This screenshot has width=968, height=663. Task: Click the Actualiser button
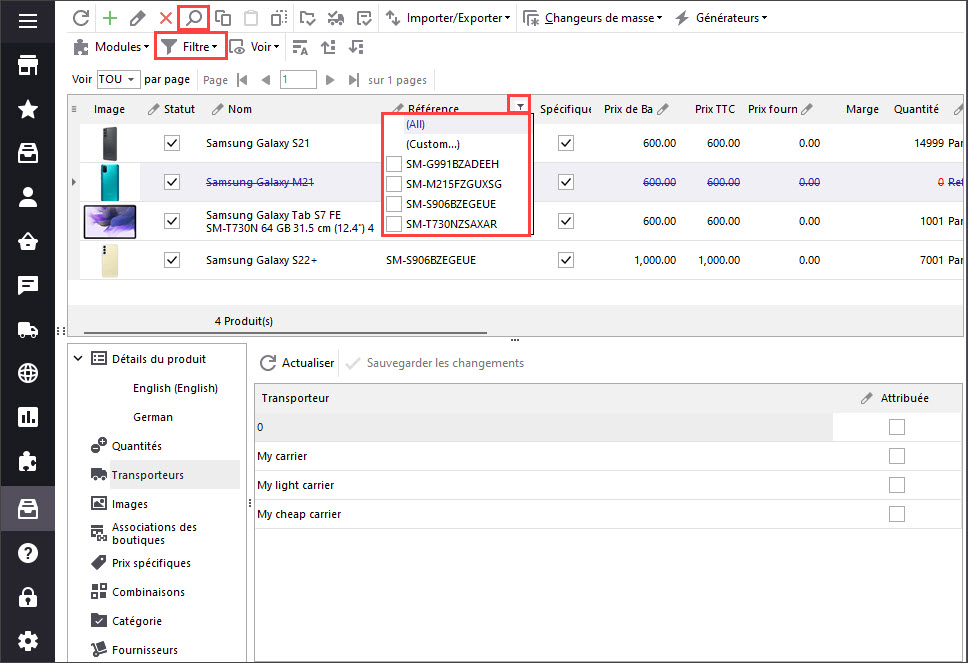tap(297, 363)
